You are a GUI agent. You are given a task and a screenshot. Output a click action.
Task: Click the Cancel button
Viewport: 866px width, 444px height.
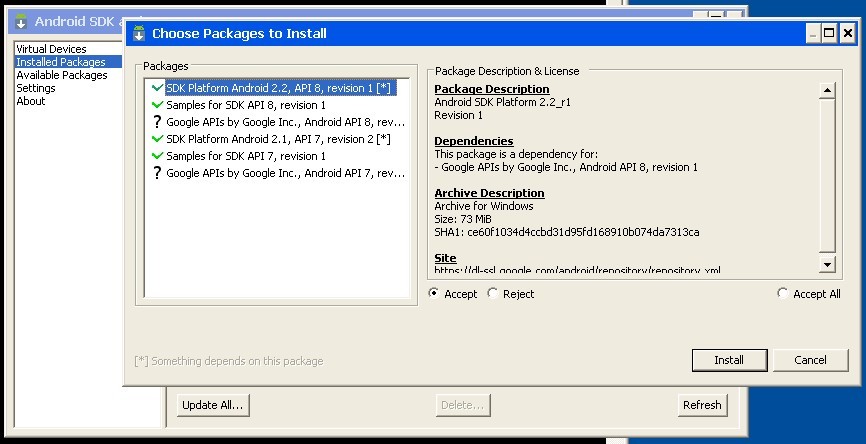click(810, 360)
